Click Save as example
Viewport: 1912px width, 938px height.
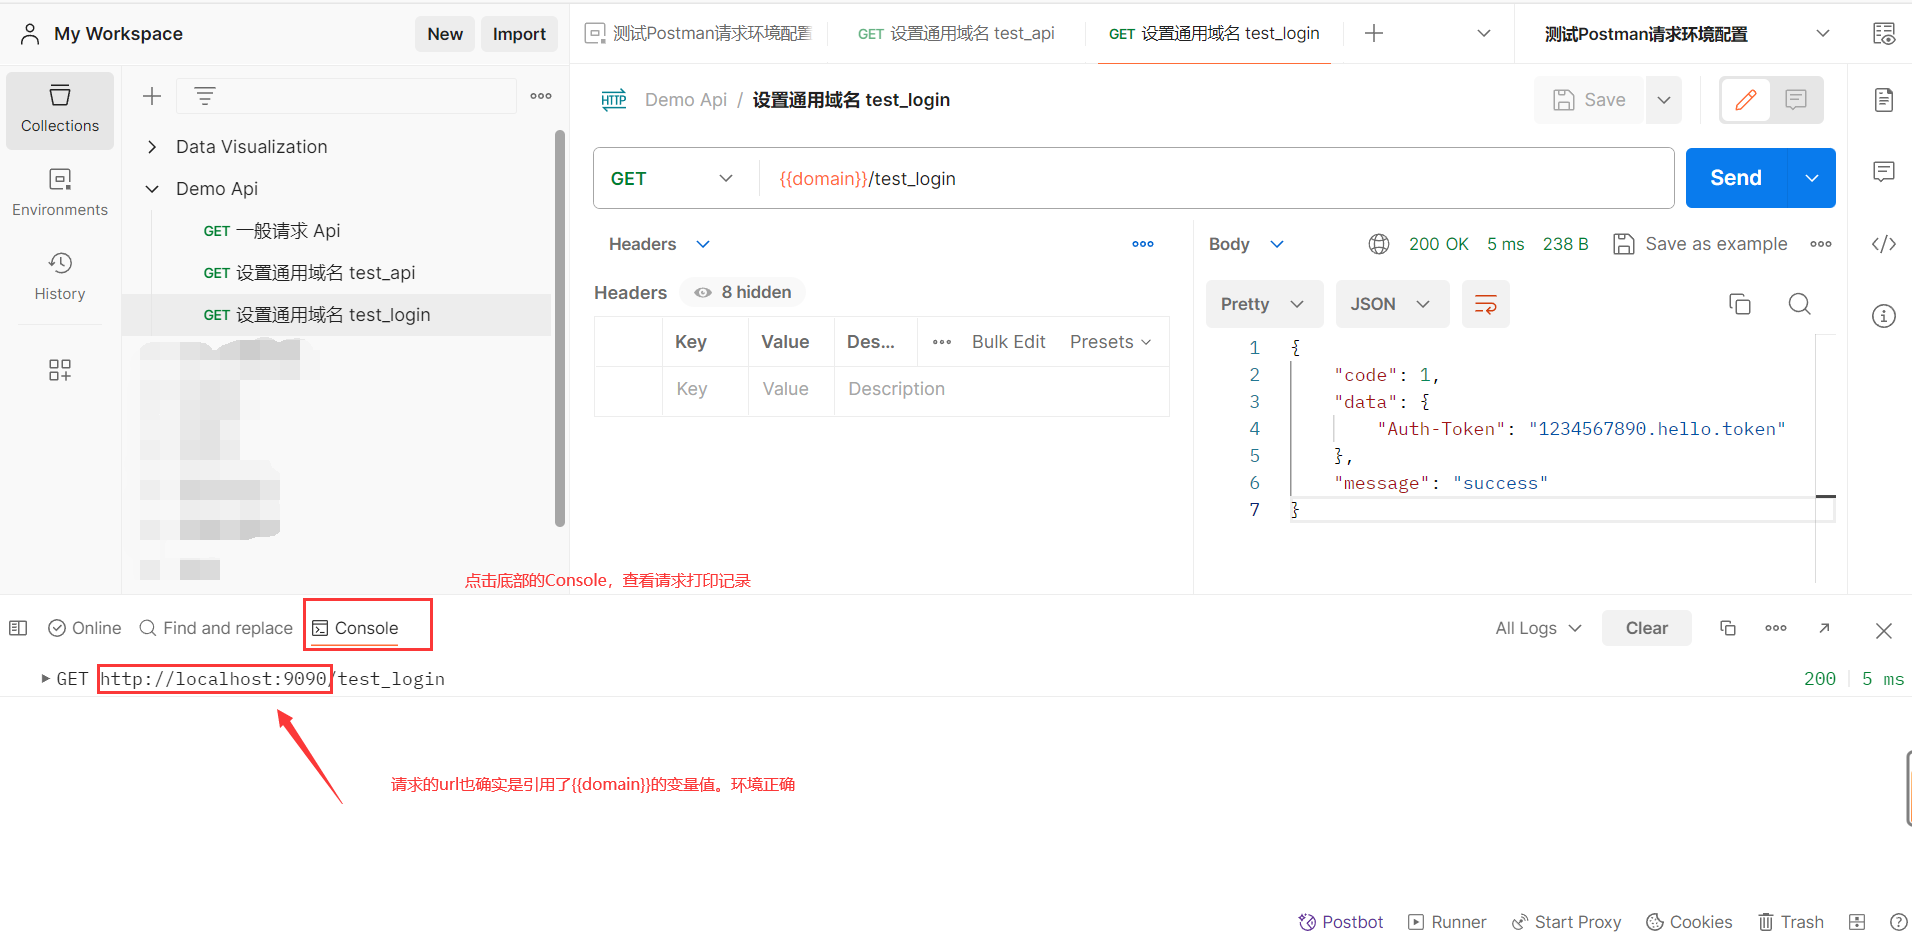click(x=1700, y=244)
